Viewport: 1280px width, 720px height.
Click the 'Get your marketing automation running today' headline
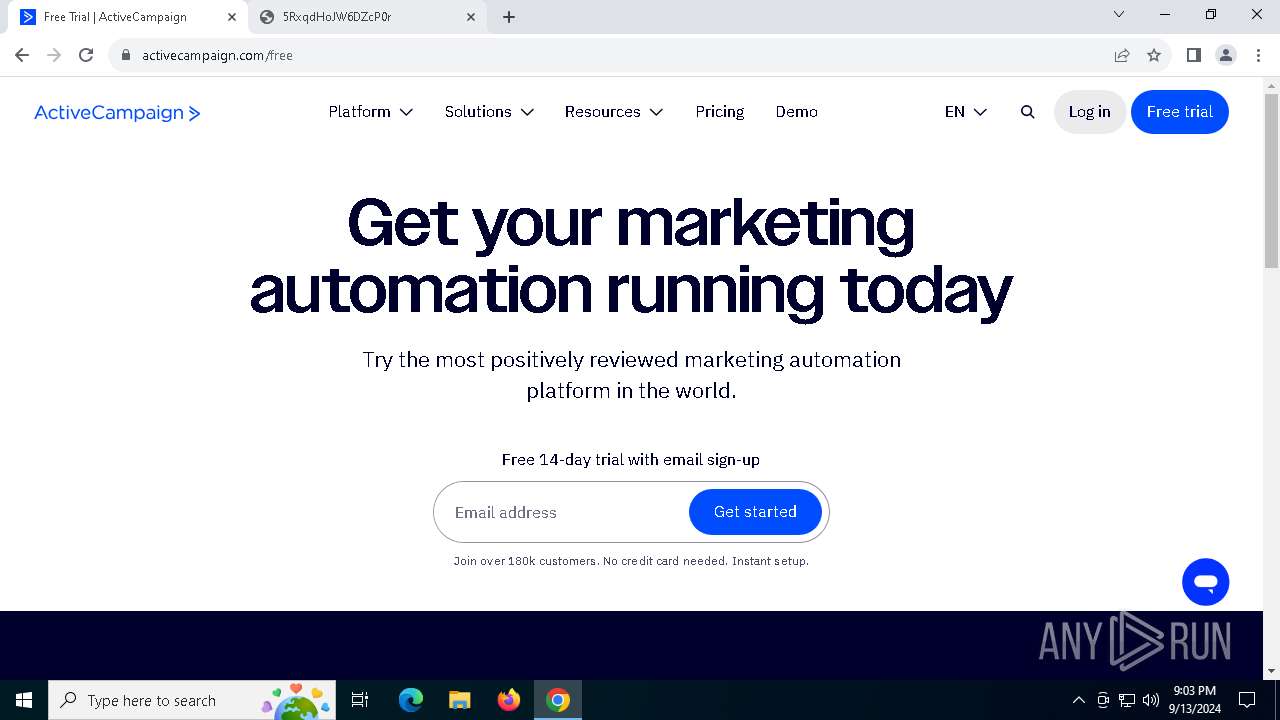coord(631,256)
